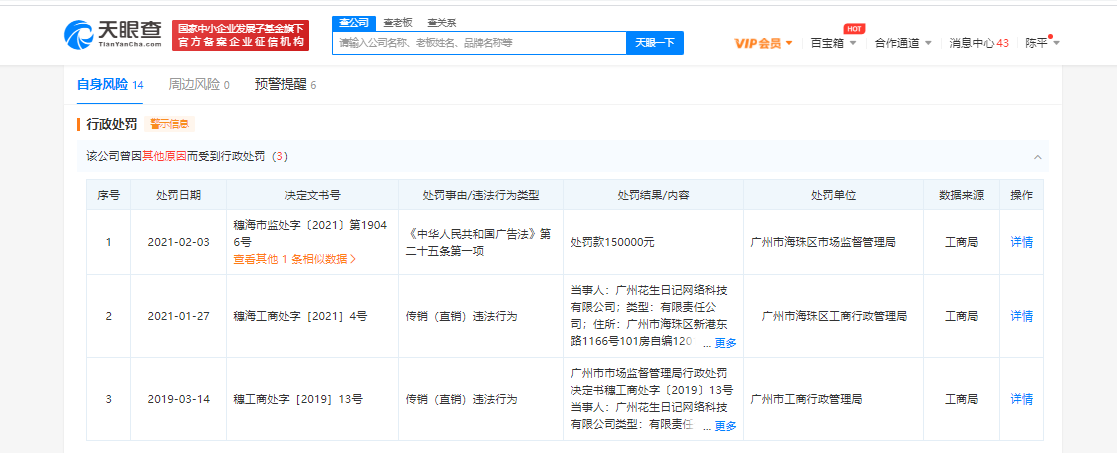Viewport: 1117px width, 453px height.
Task: Select the 查公司 search tab
Action: coord(353,23)
